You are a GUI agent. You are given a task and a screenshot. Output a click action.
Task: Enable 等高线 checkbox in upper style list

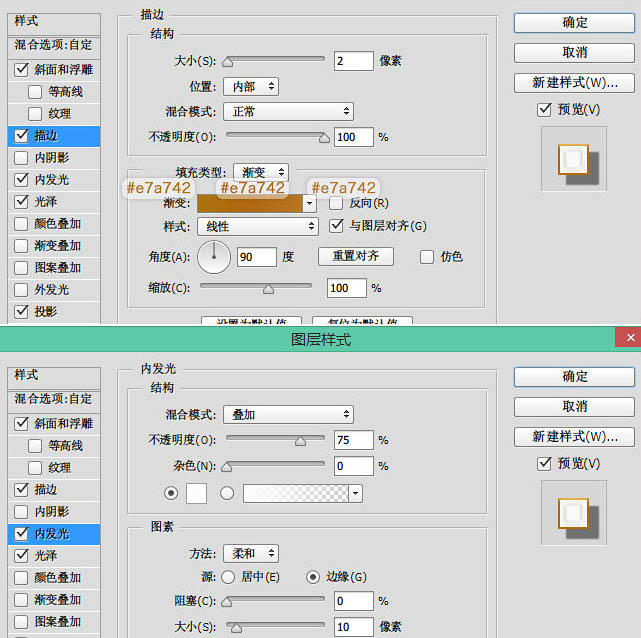coord(35,92)
